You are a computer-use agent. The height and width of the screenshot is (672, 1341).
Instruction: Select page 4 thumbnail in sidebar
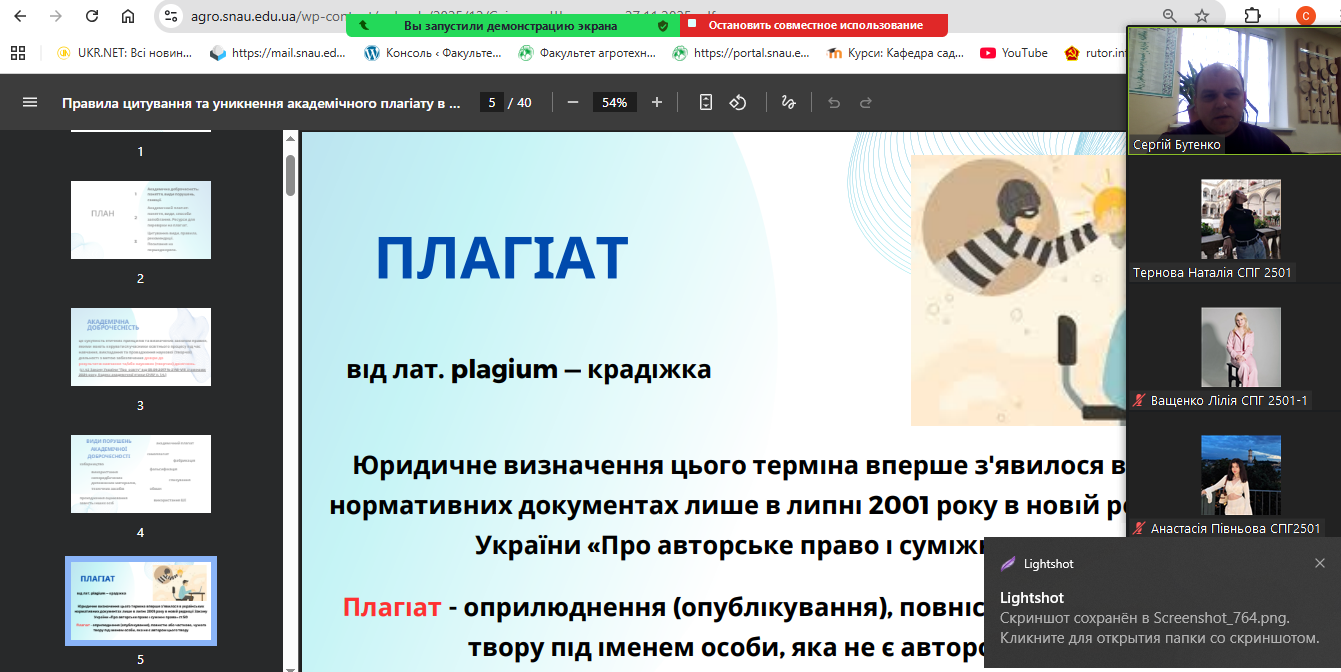pos(140,474)
